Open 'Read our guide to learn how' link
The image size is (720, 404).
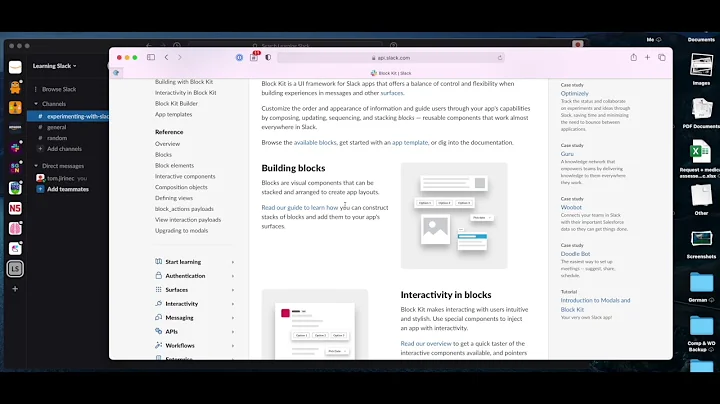(300, 207)
